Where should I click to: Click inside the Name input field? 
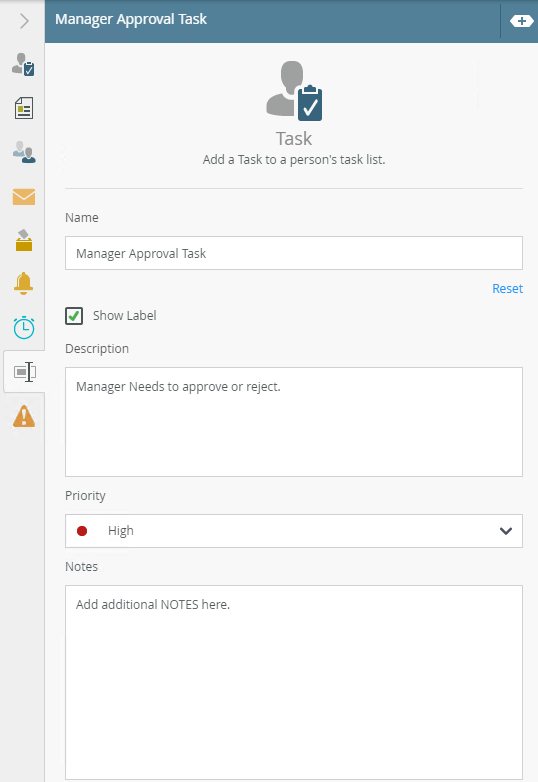[294, 253]
